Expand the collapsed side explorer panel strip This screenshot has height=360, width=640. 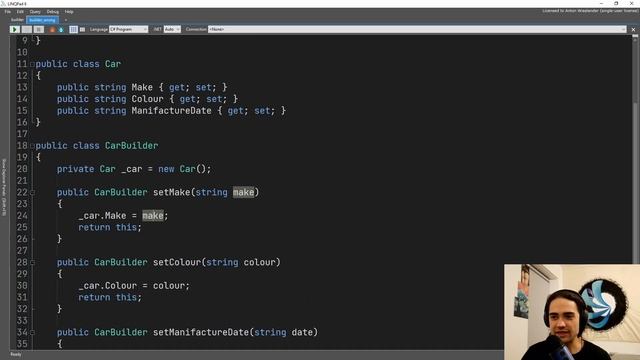click(x=4, y=188)
